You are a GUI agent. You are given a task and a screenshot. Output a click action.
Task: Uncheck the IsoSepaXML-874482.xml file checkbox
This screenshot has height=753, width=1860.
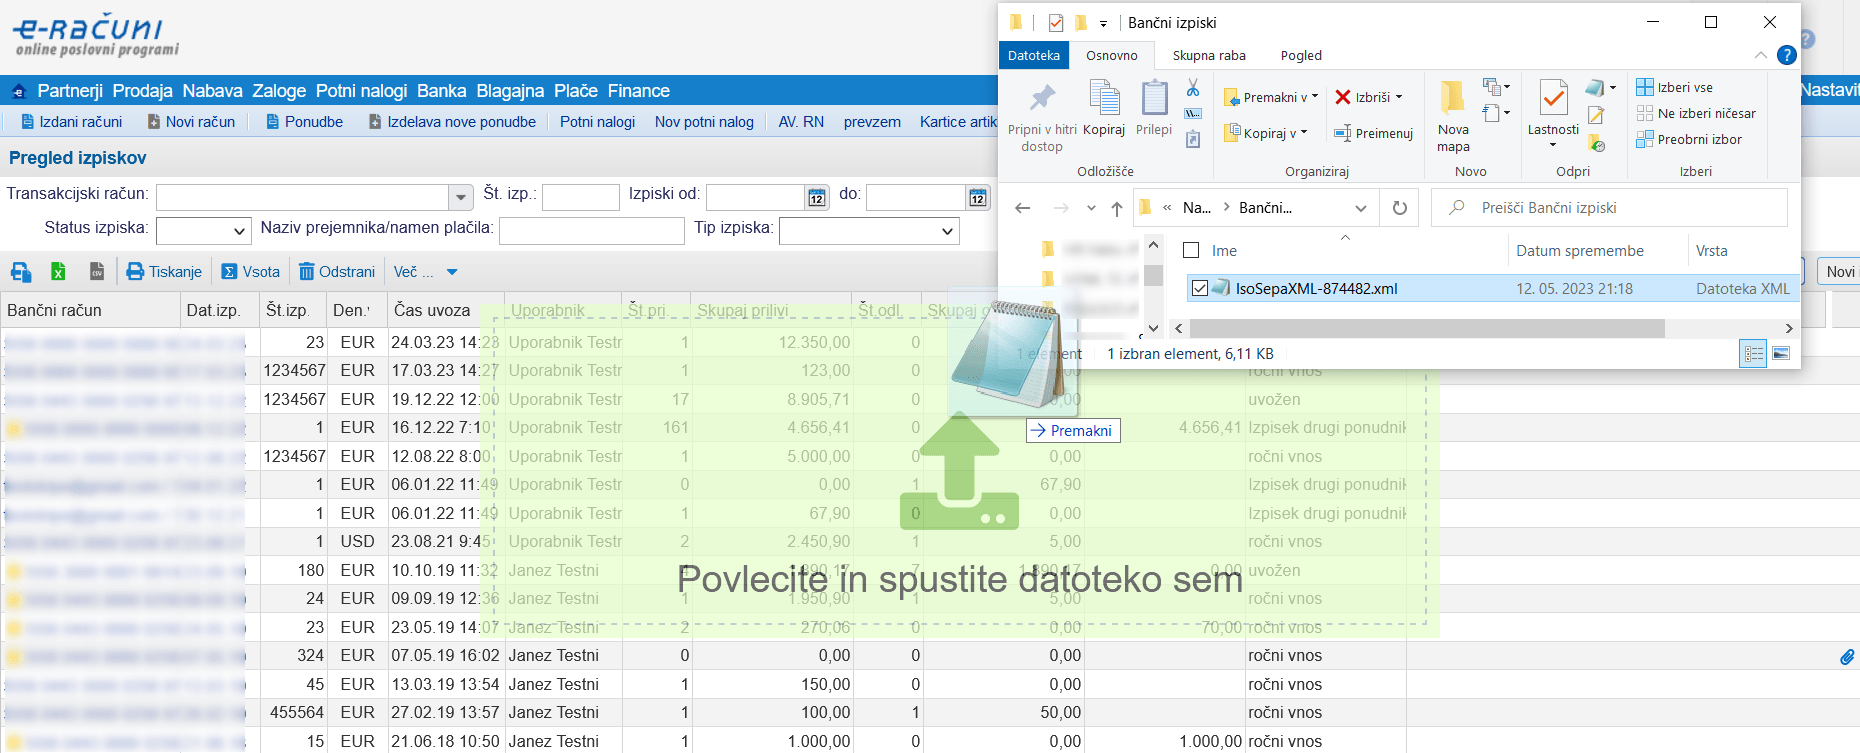[1200, 289]
